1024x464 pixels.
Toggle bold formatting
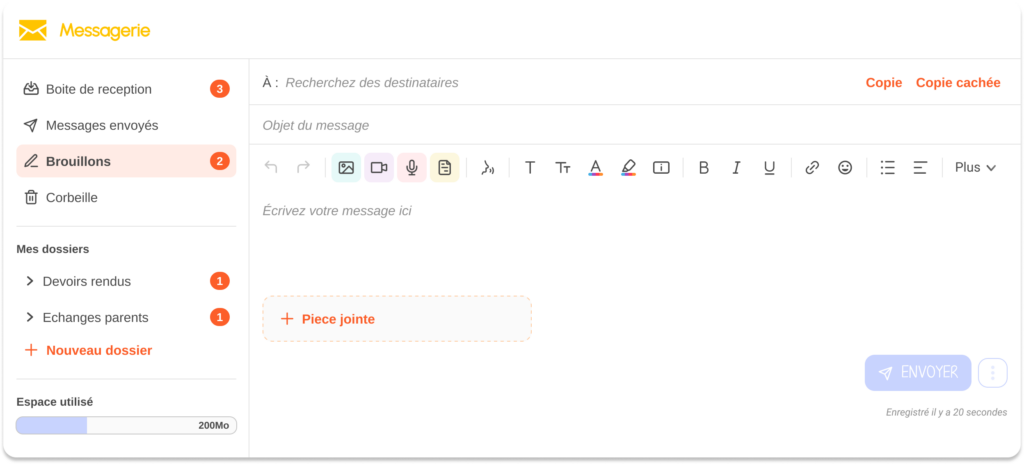pyautogui.click(x=703, y=168)
